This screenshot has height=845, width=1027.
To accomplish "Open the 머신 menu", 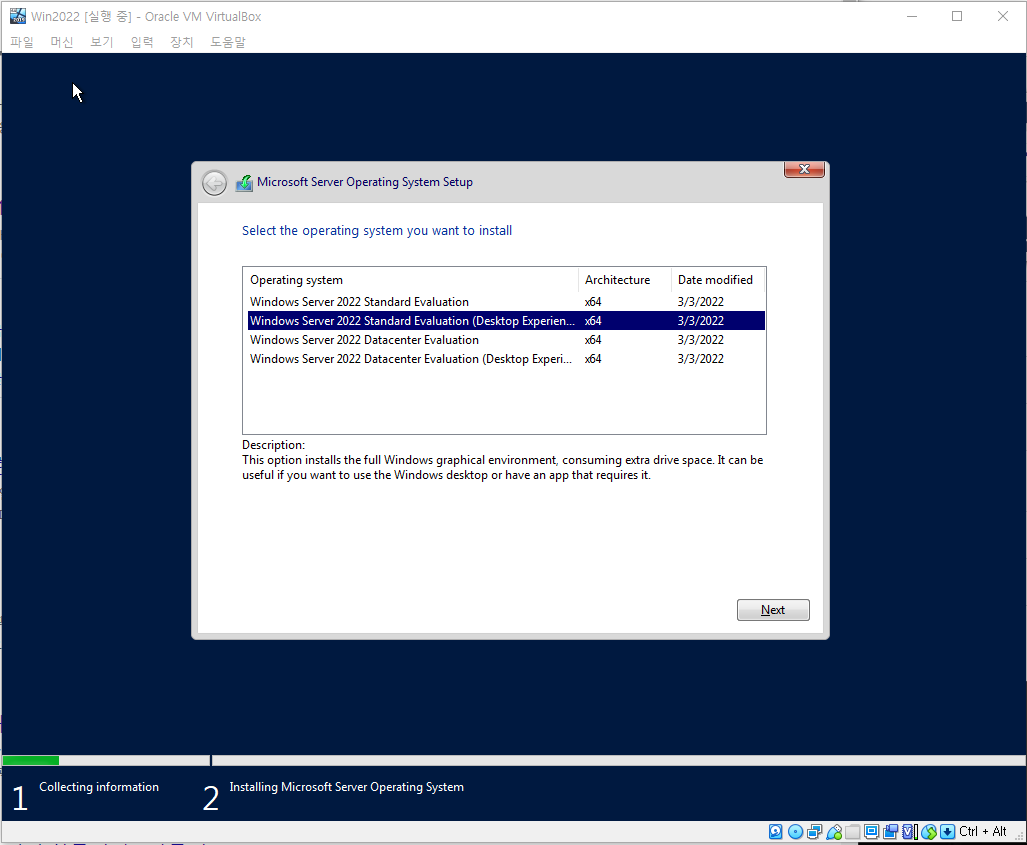I will click(x=62, y=42).
